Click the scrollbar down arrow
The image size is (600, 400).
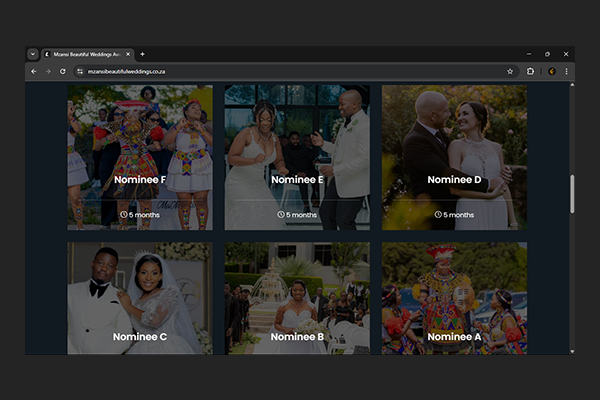pyautogui.click(x=572, y=351)
